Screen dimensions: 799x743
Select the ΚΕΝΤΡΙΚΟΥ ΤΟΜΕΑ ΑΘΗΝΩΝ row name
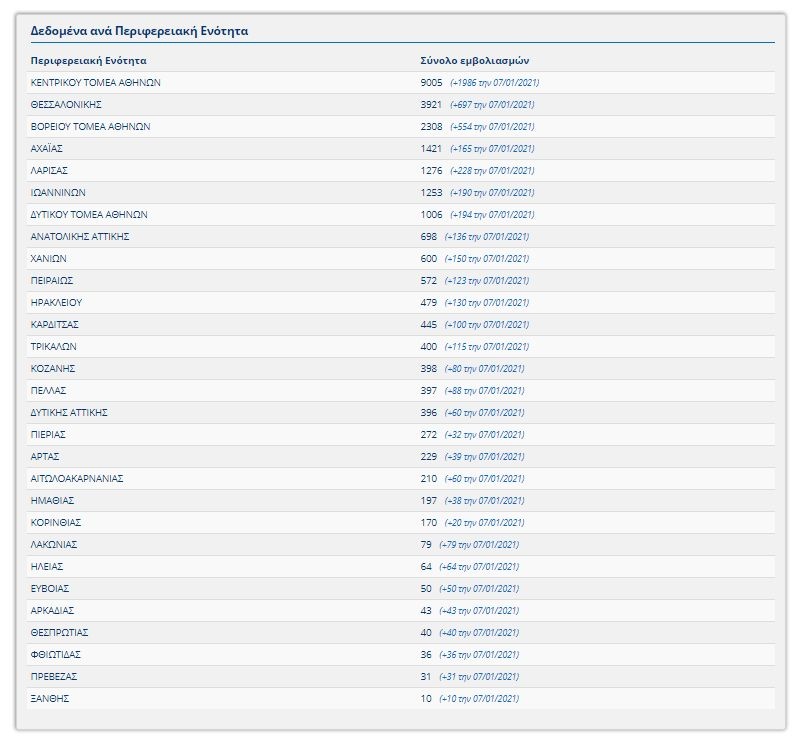point(95,83)
